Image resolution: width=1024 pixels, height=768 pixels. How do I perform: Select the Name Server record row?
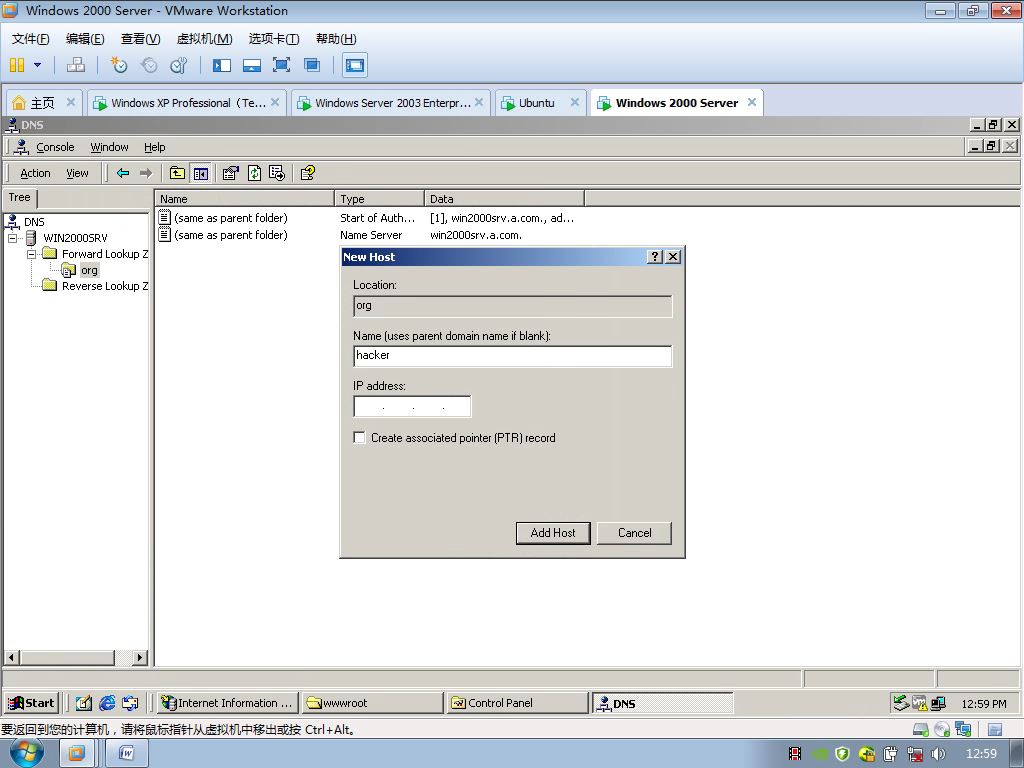[x=340, y=235]
